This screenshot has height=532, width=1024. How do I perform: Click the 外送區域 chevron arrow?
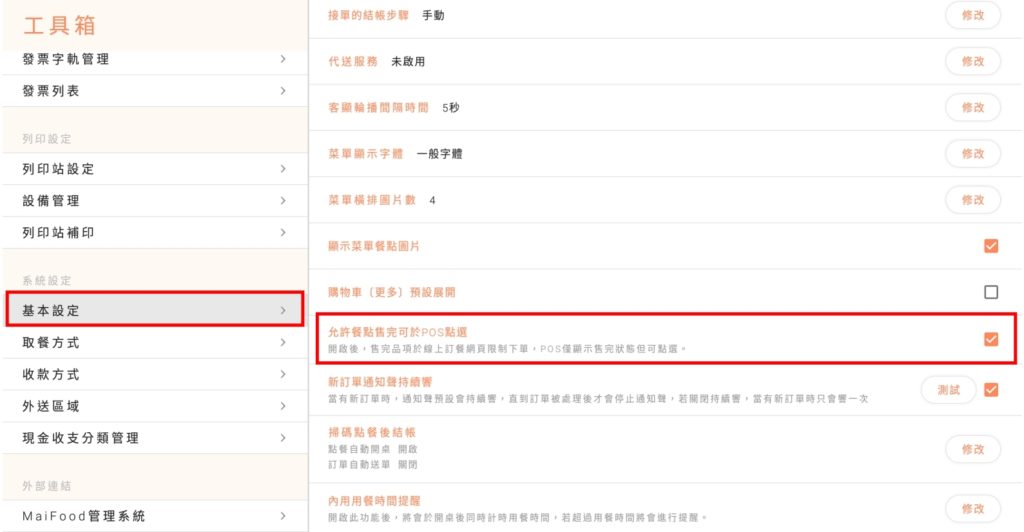click(283, 407)
